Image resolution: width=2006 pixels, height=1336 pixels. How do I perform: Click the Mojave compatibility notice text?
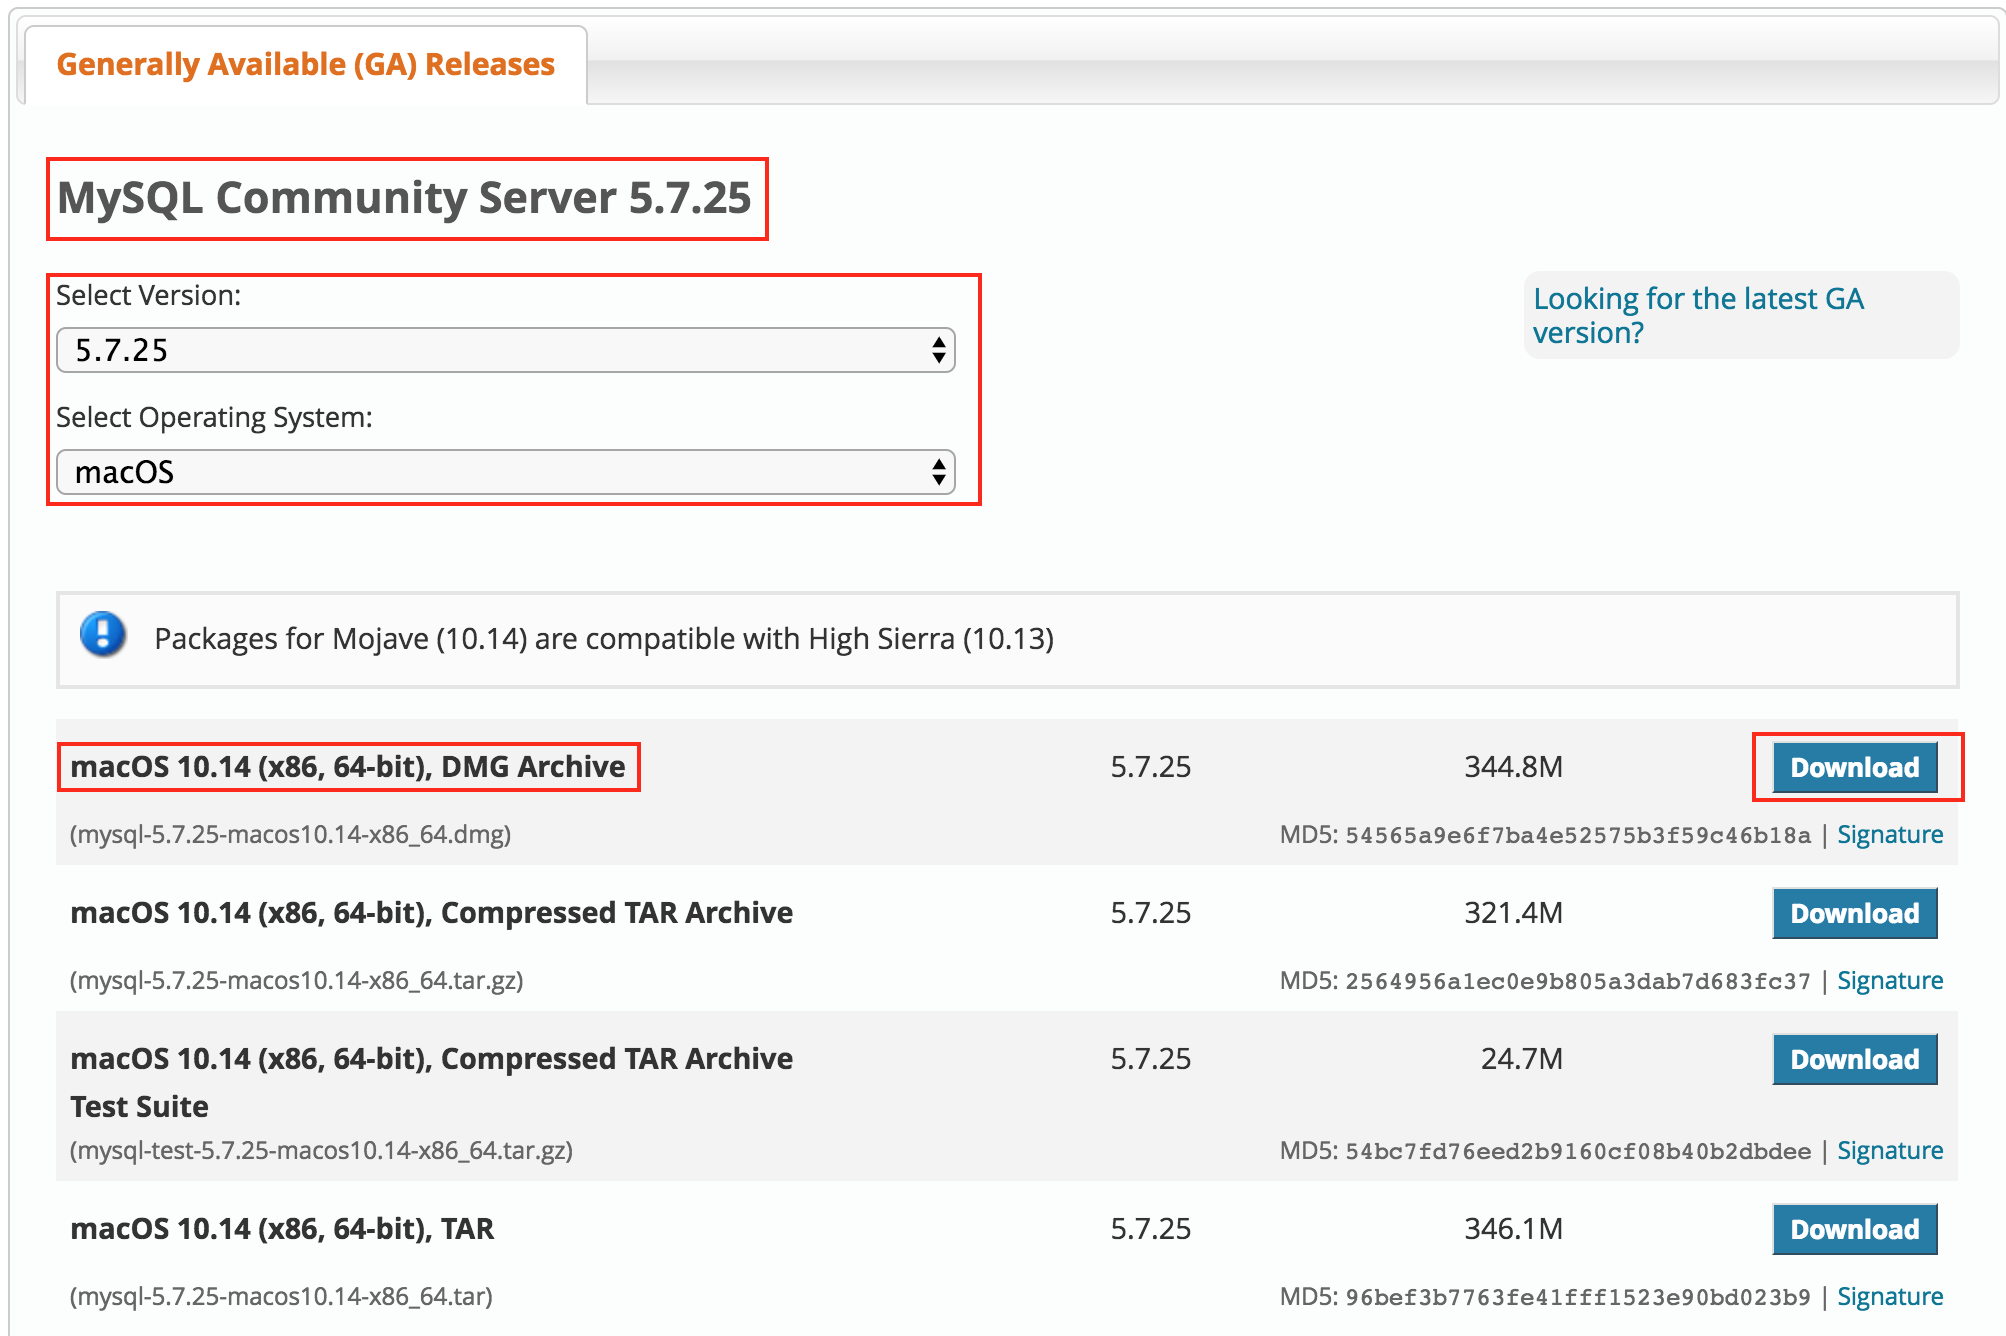click(603, 639)
